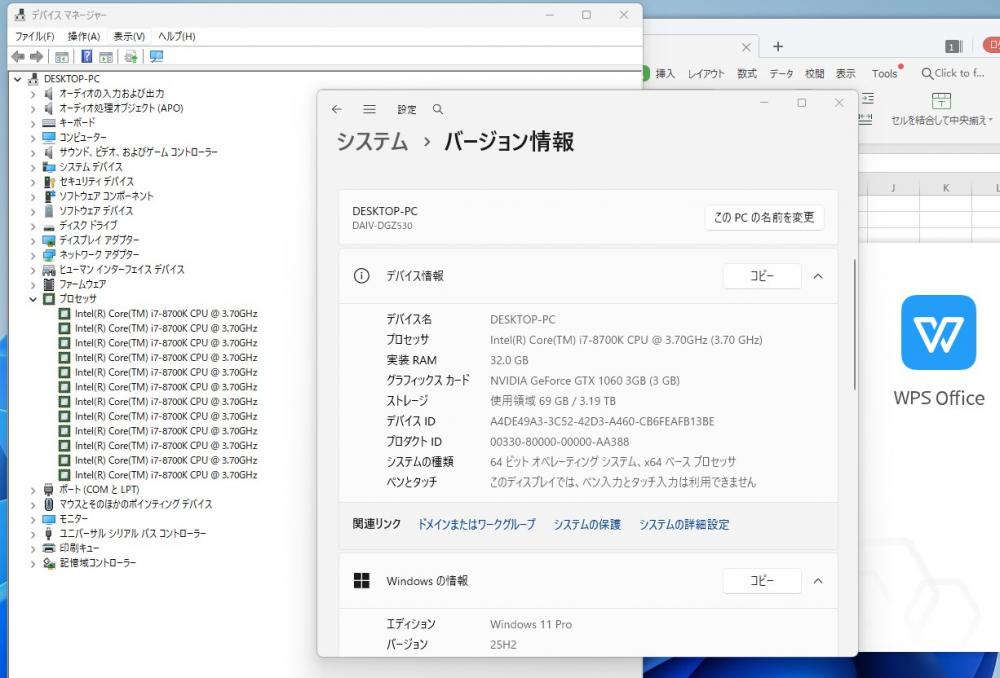
Task: Open 表示(V) menu in Device Manager
Action: click(x=129, y=36)
